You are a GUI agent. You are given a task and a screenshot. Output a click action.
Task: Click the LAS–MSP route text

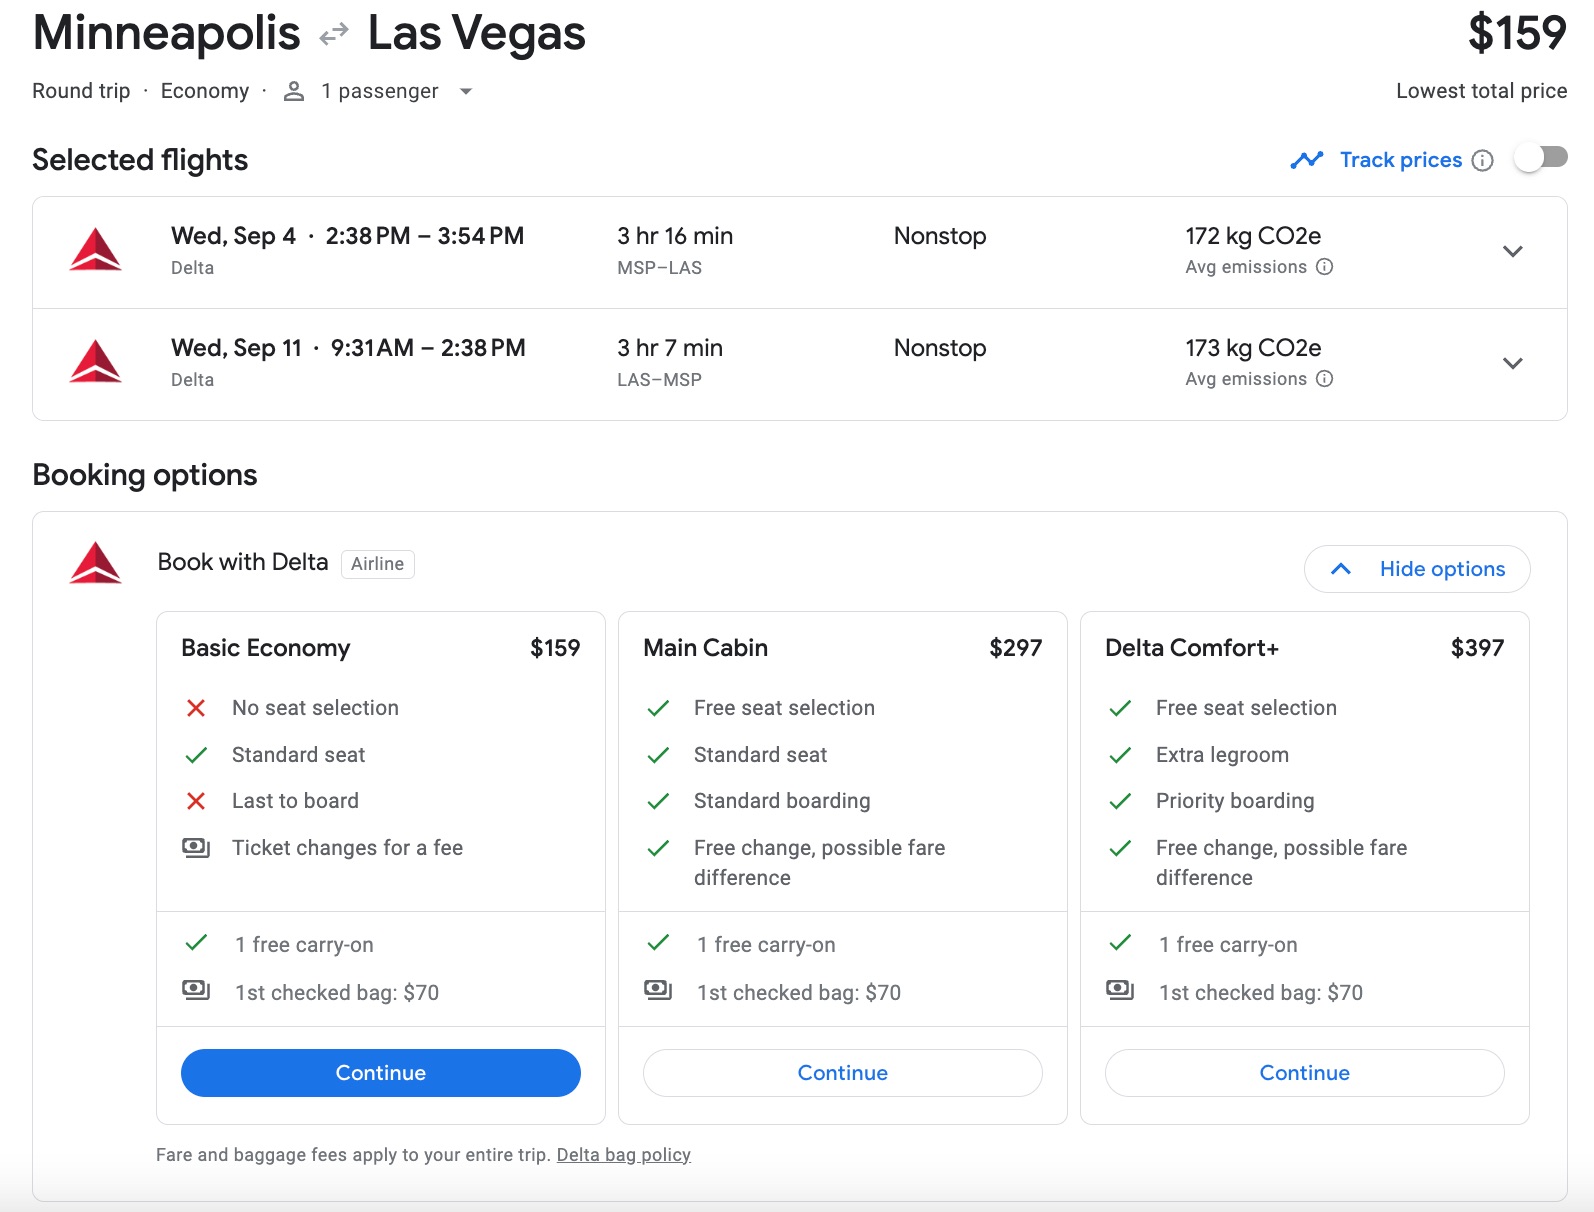click(x=660, y=380)
